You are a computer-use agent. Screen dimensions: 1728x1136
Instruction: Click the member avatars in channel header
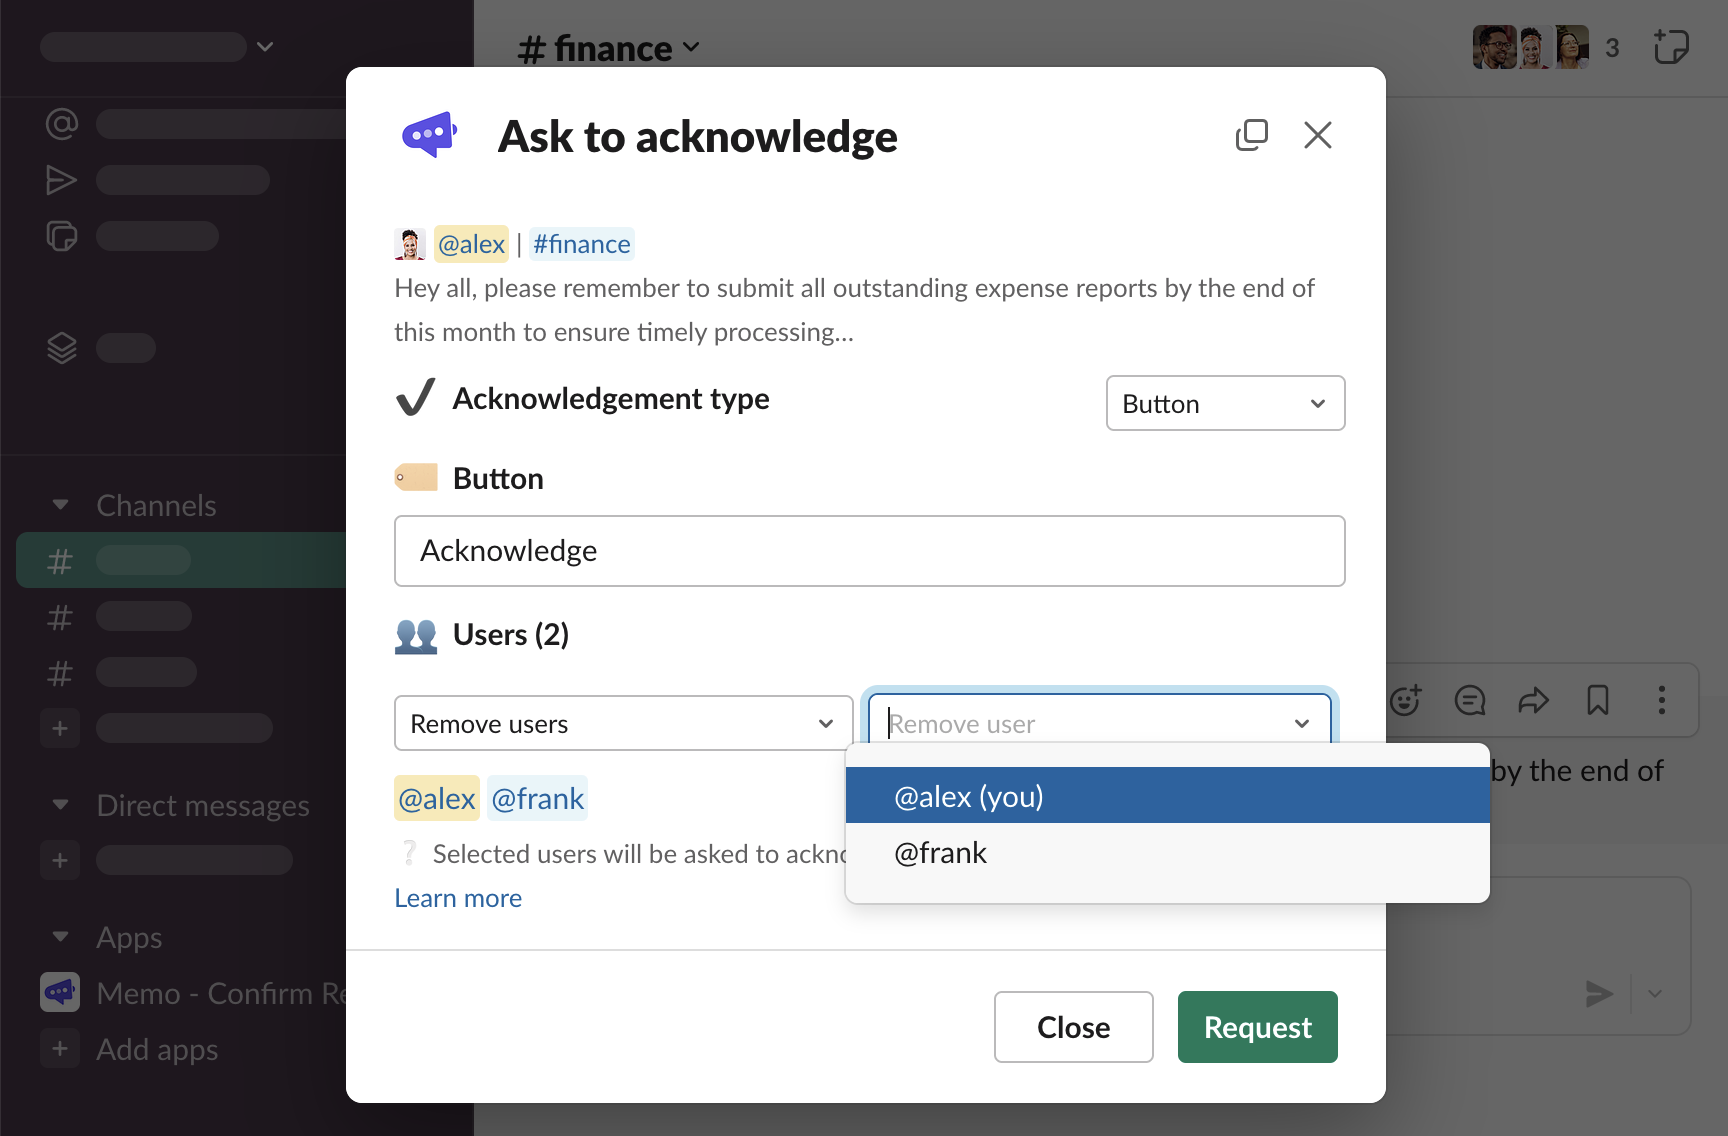(x=1531, y=47)
